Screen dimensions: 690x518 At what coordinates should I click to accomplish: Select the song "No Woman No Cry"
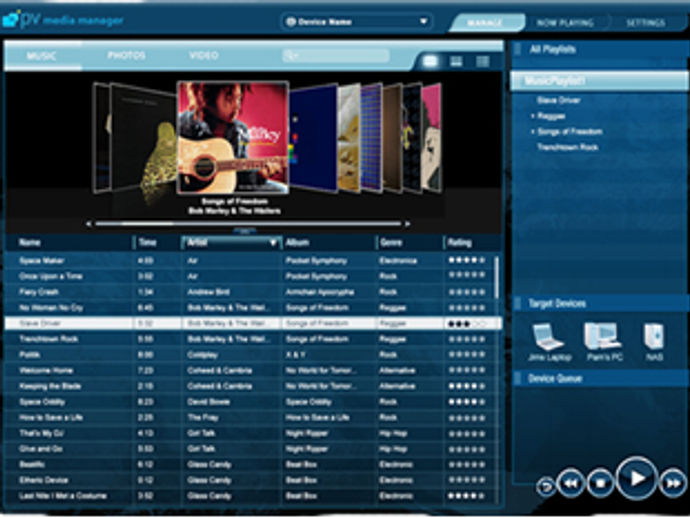click(x=51, y=308)
